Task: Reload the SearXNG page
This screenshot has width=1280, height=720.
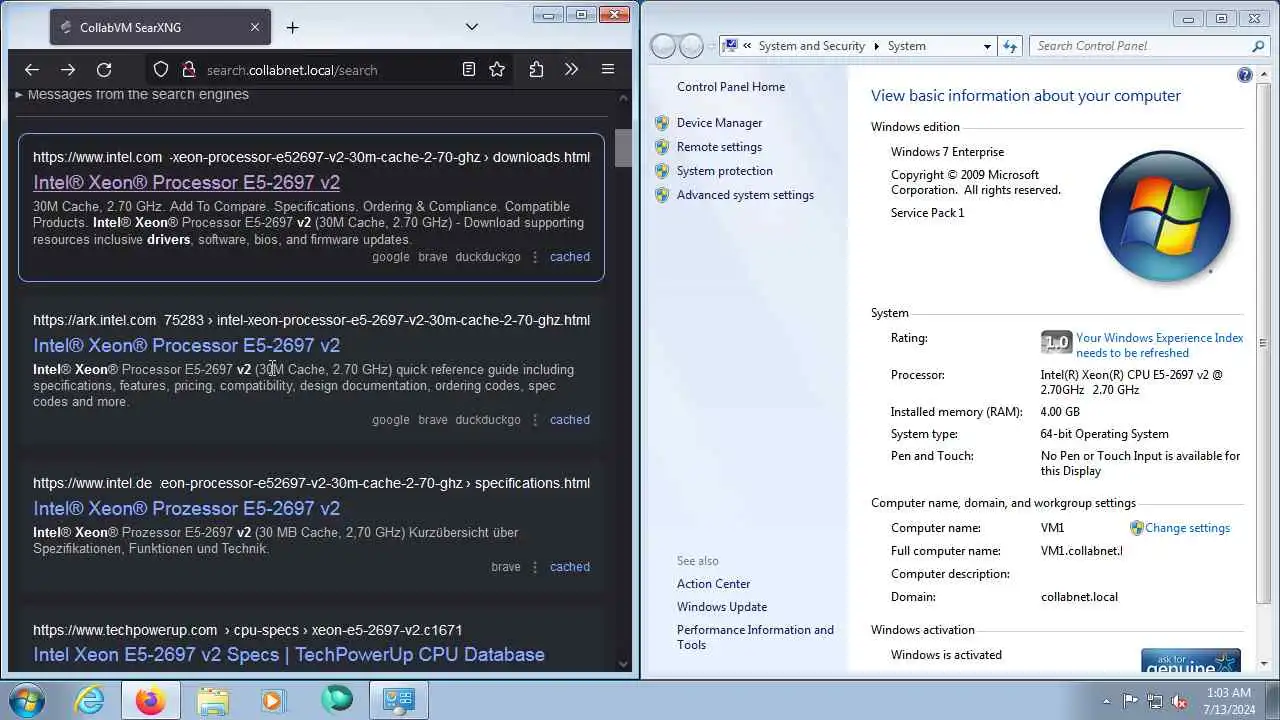Action: (x=104, y=70)
